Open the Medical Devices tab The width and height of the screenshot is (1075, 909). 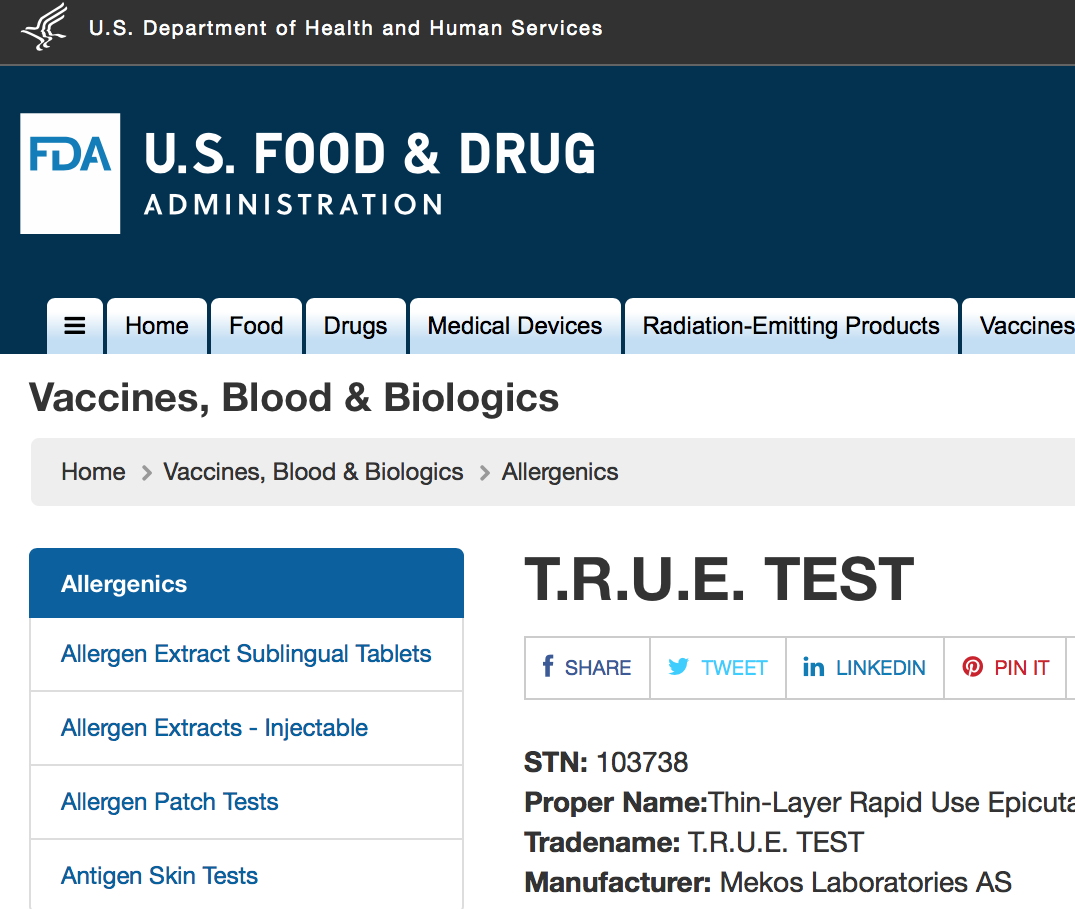[x=515, y=326]
